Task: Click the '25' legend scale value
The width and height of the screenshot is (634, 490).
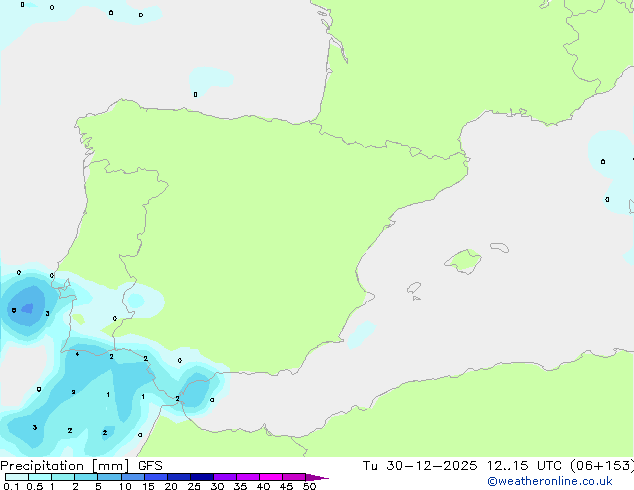Action: click(194, 486)
